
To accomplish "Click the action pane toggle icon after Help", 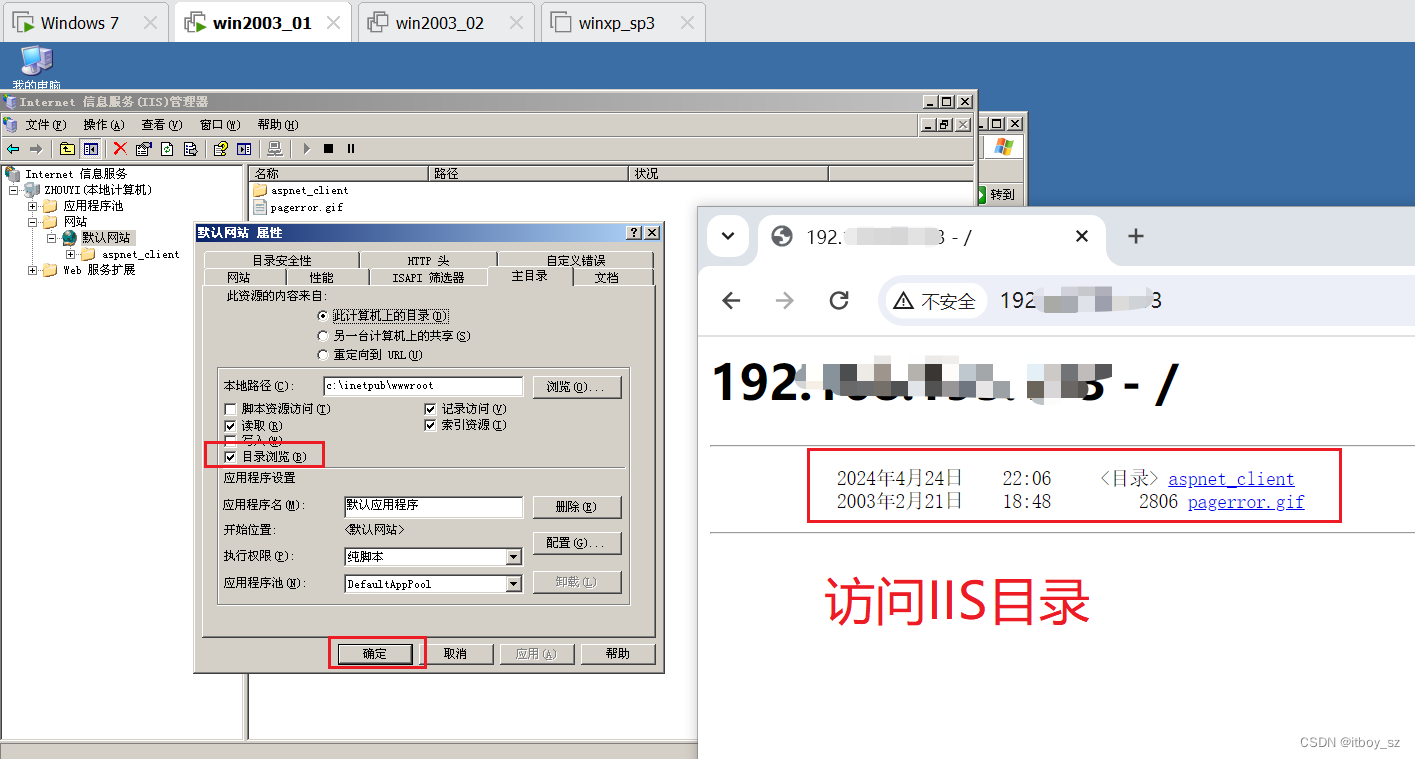I will click(x=244, y=149).
